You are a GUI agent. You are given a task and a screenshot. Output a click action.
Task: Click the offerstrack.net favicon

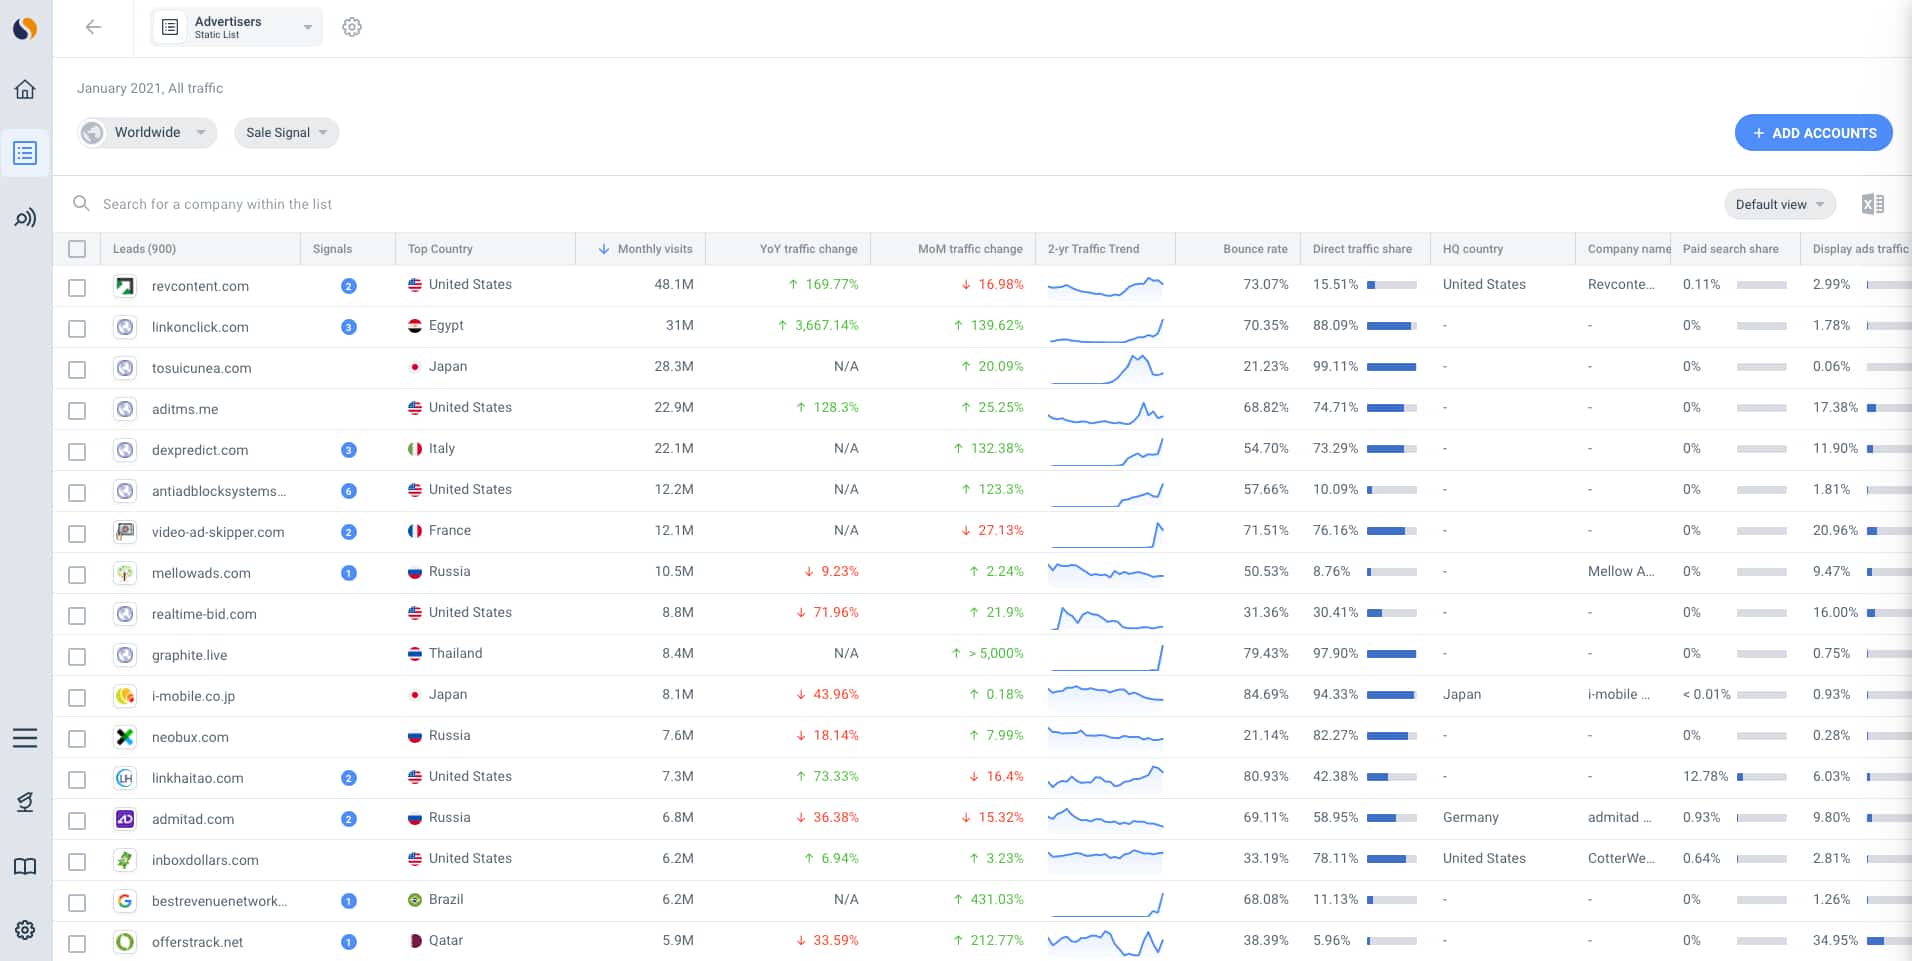125,942
